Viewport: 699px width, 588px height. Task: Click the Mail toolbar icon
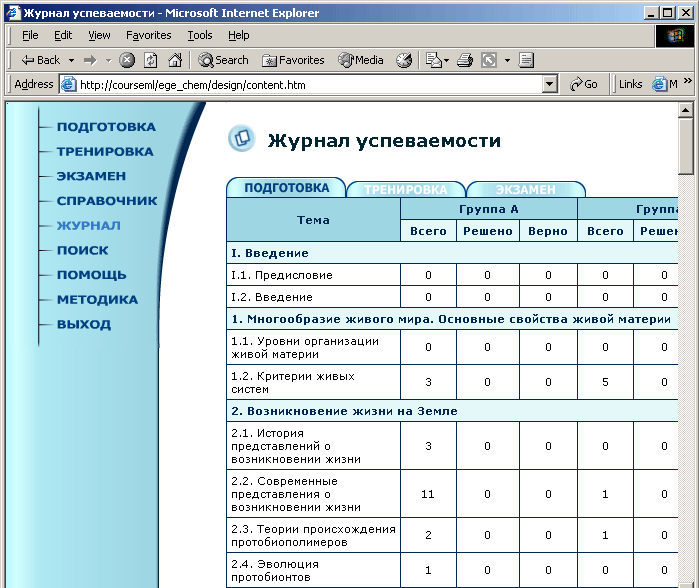(433, 60)
